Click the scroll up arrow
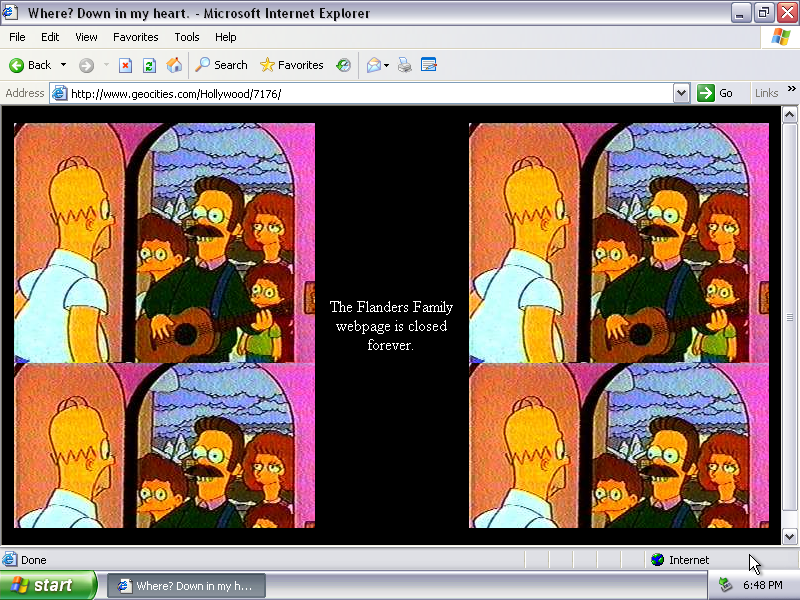The width and height of the screenshot is (800, 600). coord(789,114)
